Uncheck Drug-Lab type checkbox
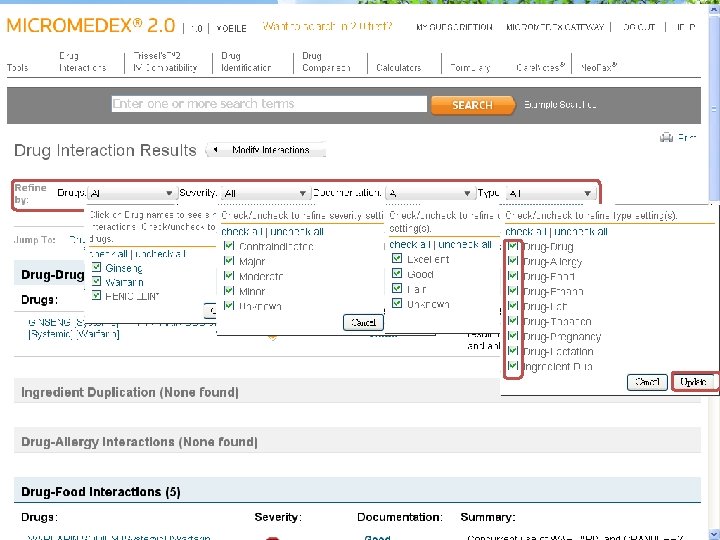 coord(513,305)
